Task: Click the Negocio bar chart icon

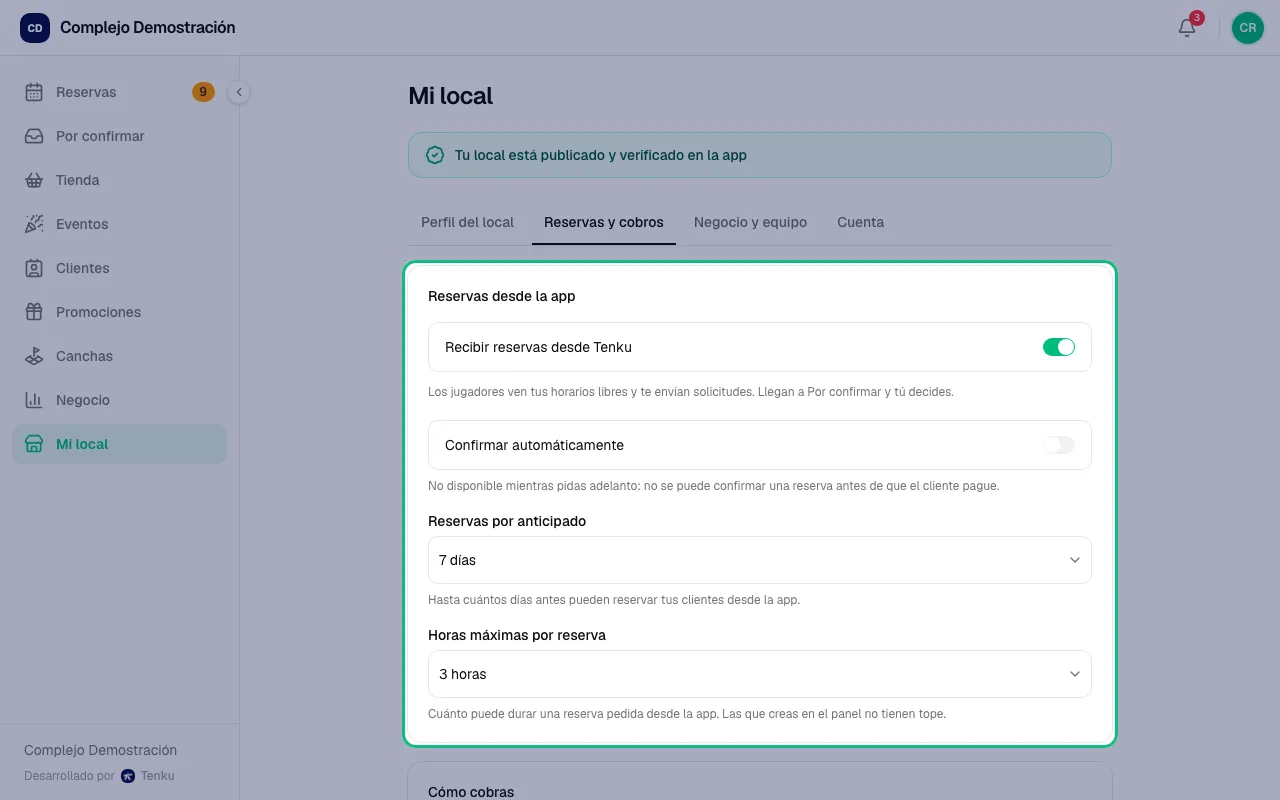Action: click(x=34, y=400)
